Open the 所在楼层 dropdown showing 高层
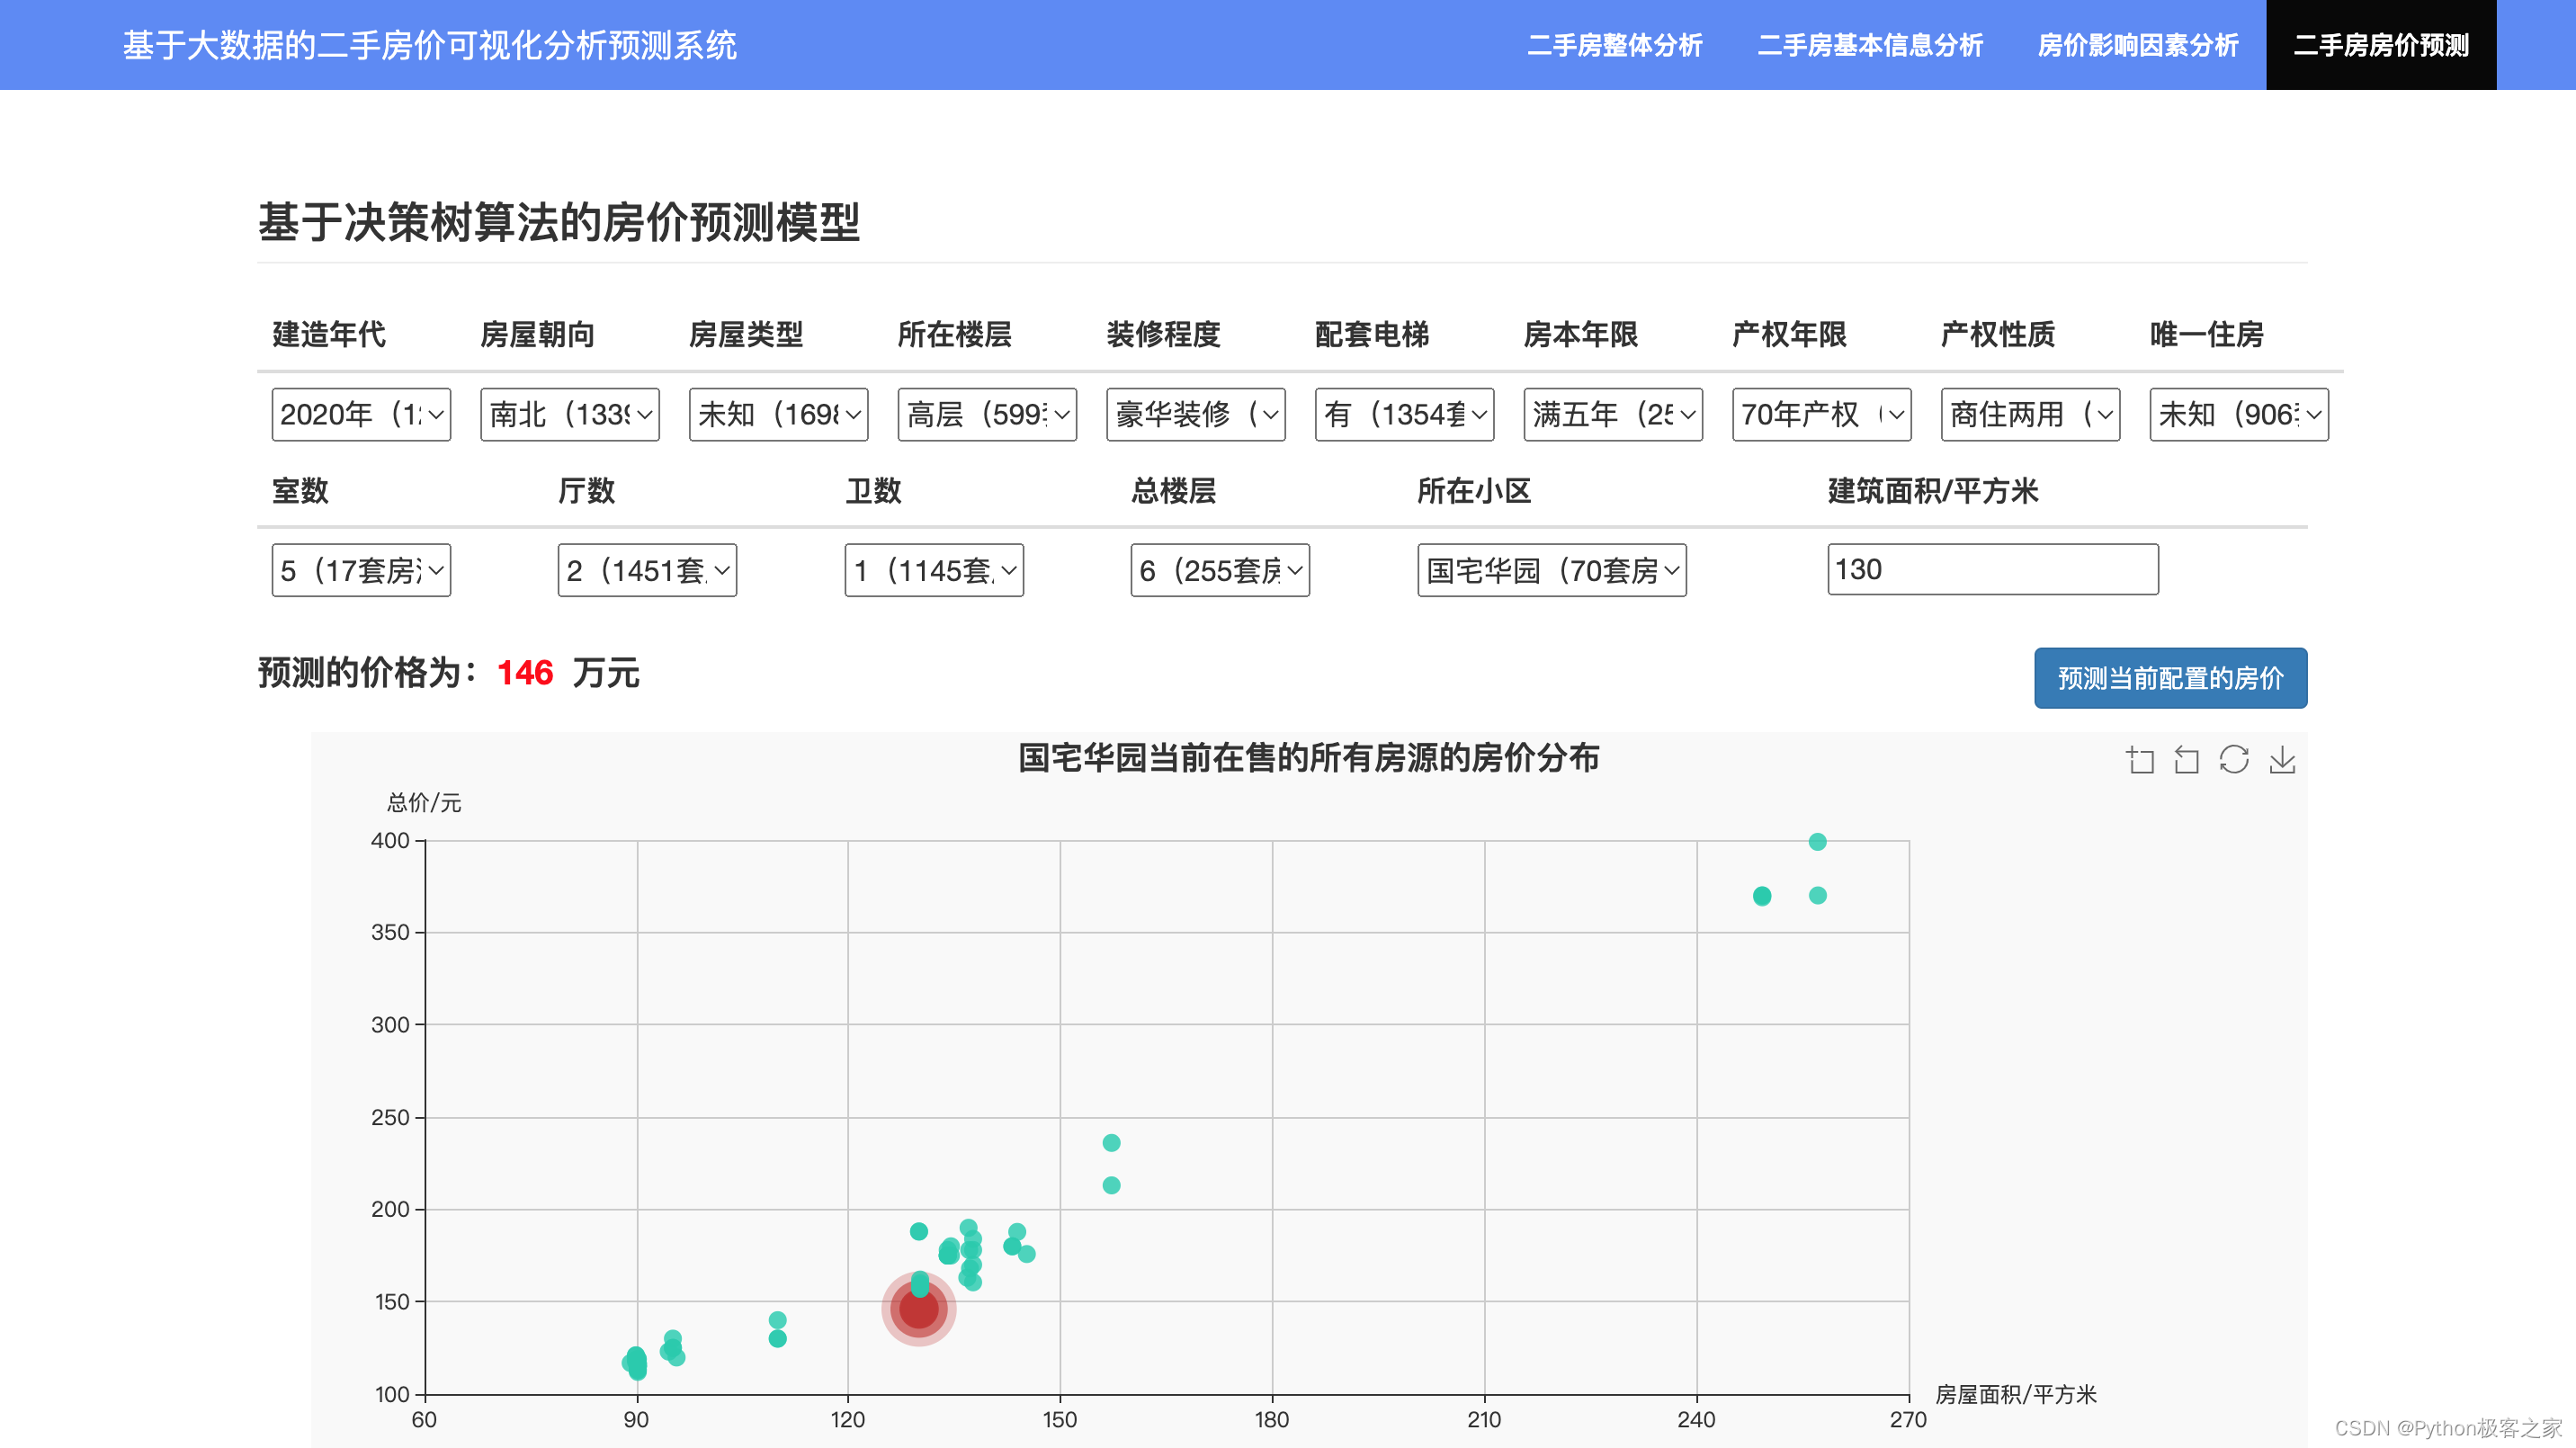Image resolution: width=2576 pixels, height=1448 pixels. tap(987, 414)
